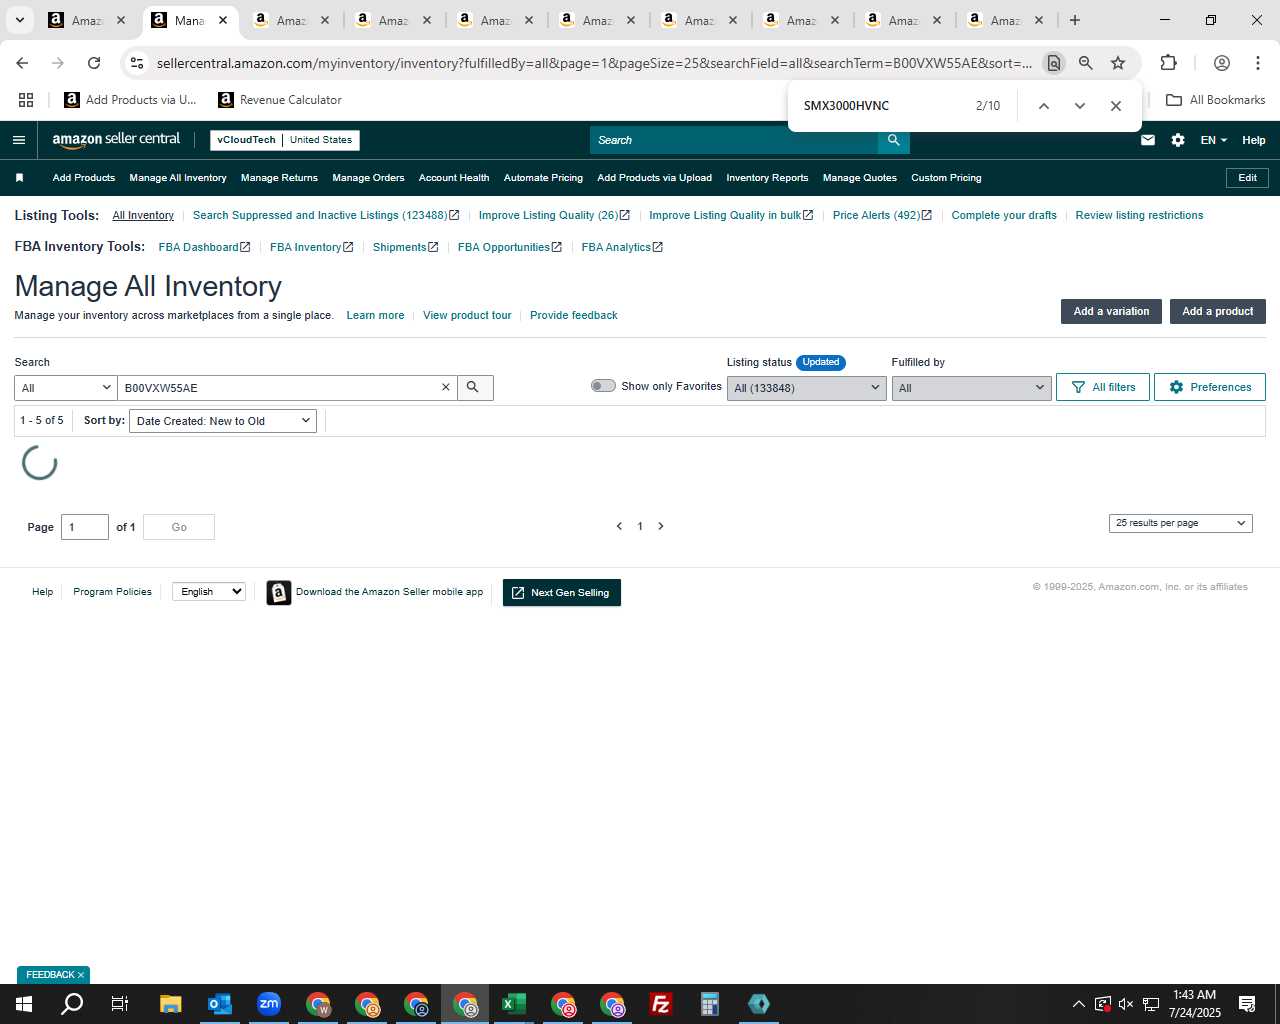Click the Add a product button
The image size is (1280, 1024).
tap(1218, 311)
